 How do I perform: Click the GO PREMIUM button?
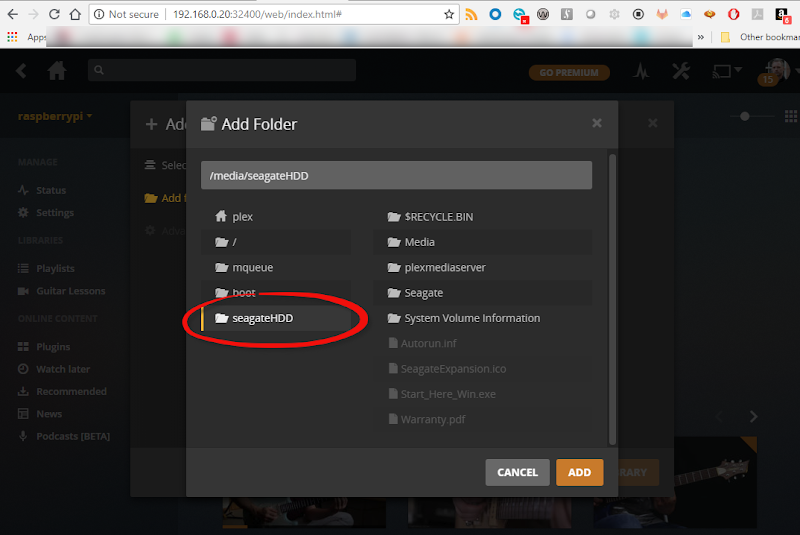[x=569, y=72]
